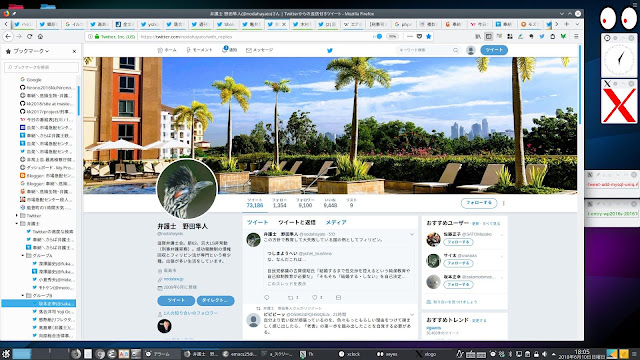Open Notifications bell in Twitter header
Image resolution: width=640 pixels, height=360 pixels.
(x=230, y=50)
